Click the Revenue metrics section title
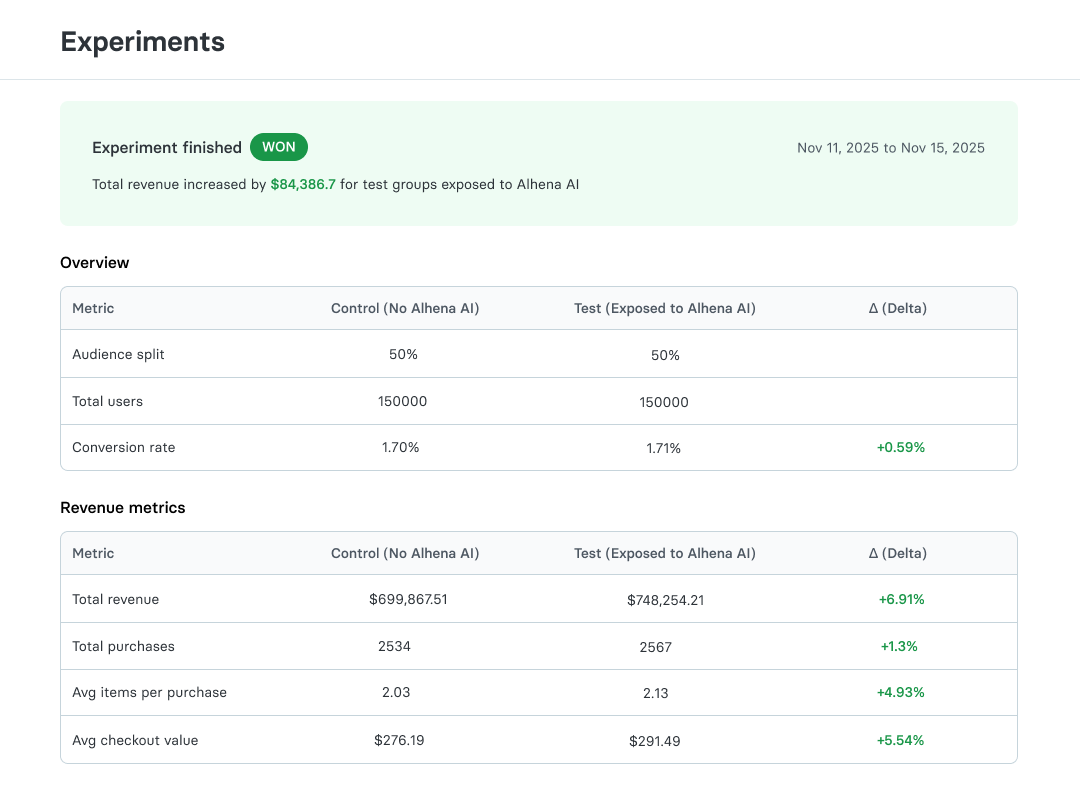Screen dimensions: 1080x806 (x=123, y=507)
